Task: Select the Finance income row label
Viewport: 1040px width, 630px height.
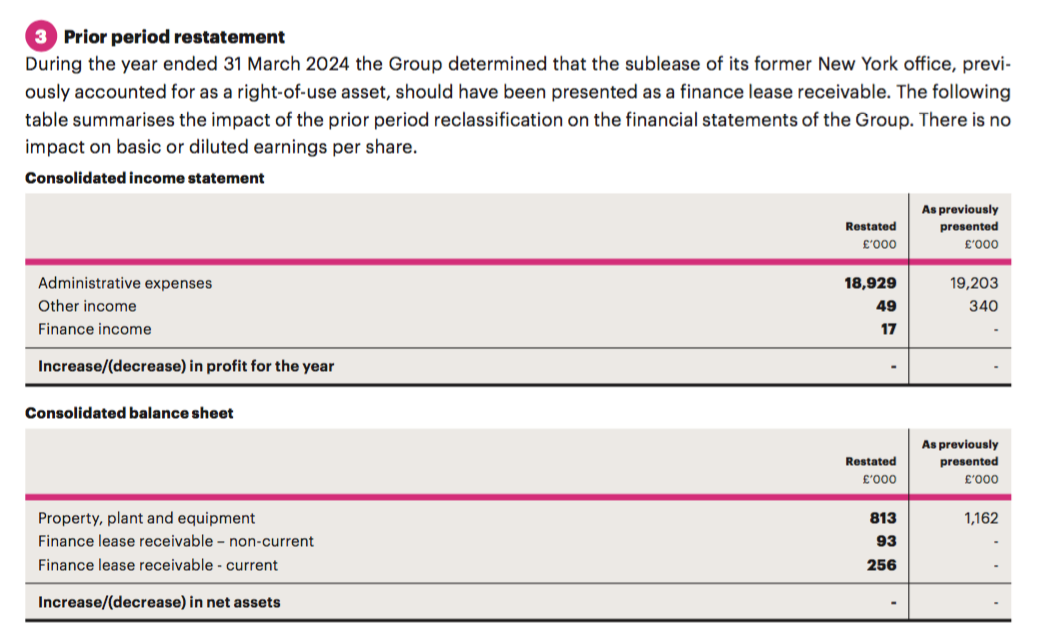Action: tap(95, 329)
